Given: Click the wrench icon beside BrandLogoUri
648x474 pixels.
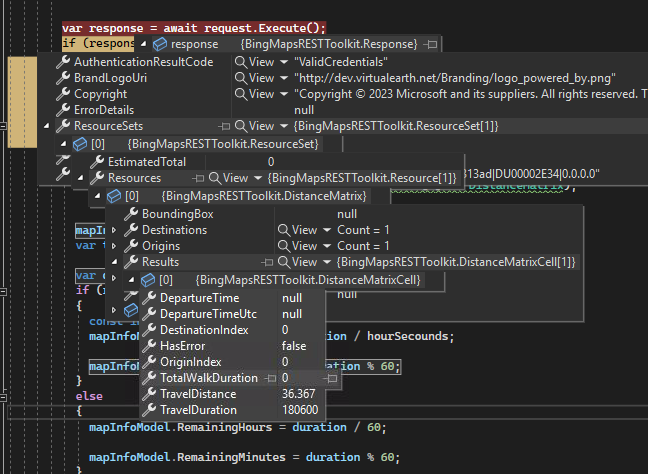Looking at the screenshot, I should point(63,78).
